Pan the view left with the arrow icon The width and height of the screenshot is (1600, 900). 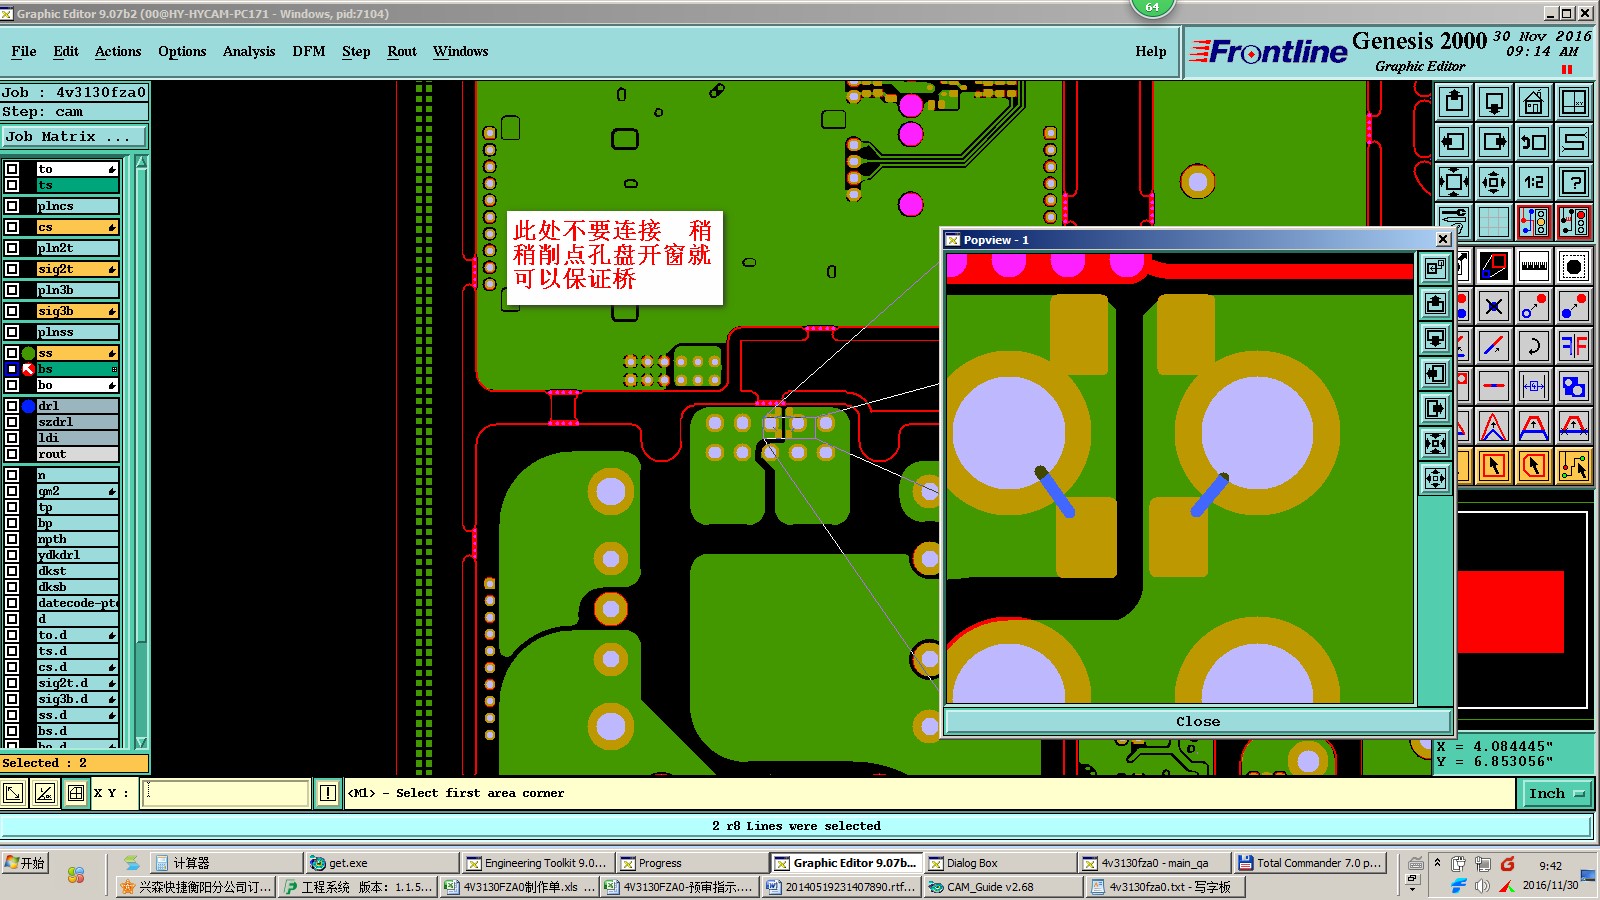(x=1454, y=142)
